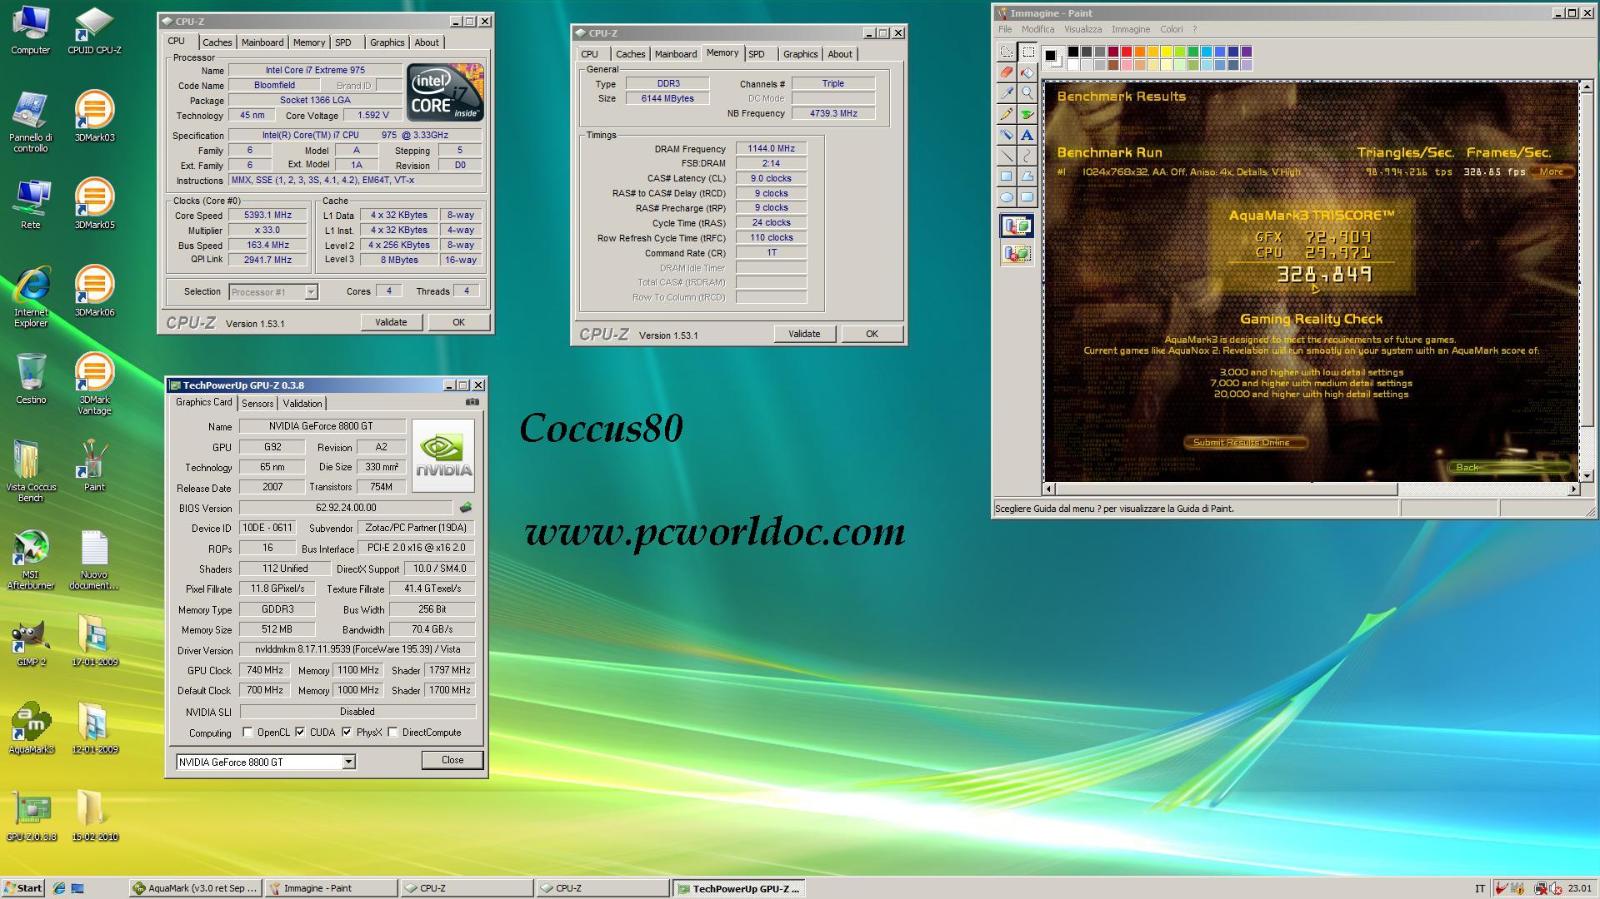The image size is (1600, 899).
Task: Open the MSI Afterburner desktop icon
Action: [x=31, y=560]
